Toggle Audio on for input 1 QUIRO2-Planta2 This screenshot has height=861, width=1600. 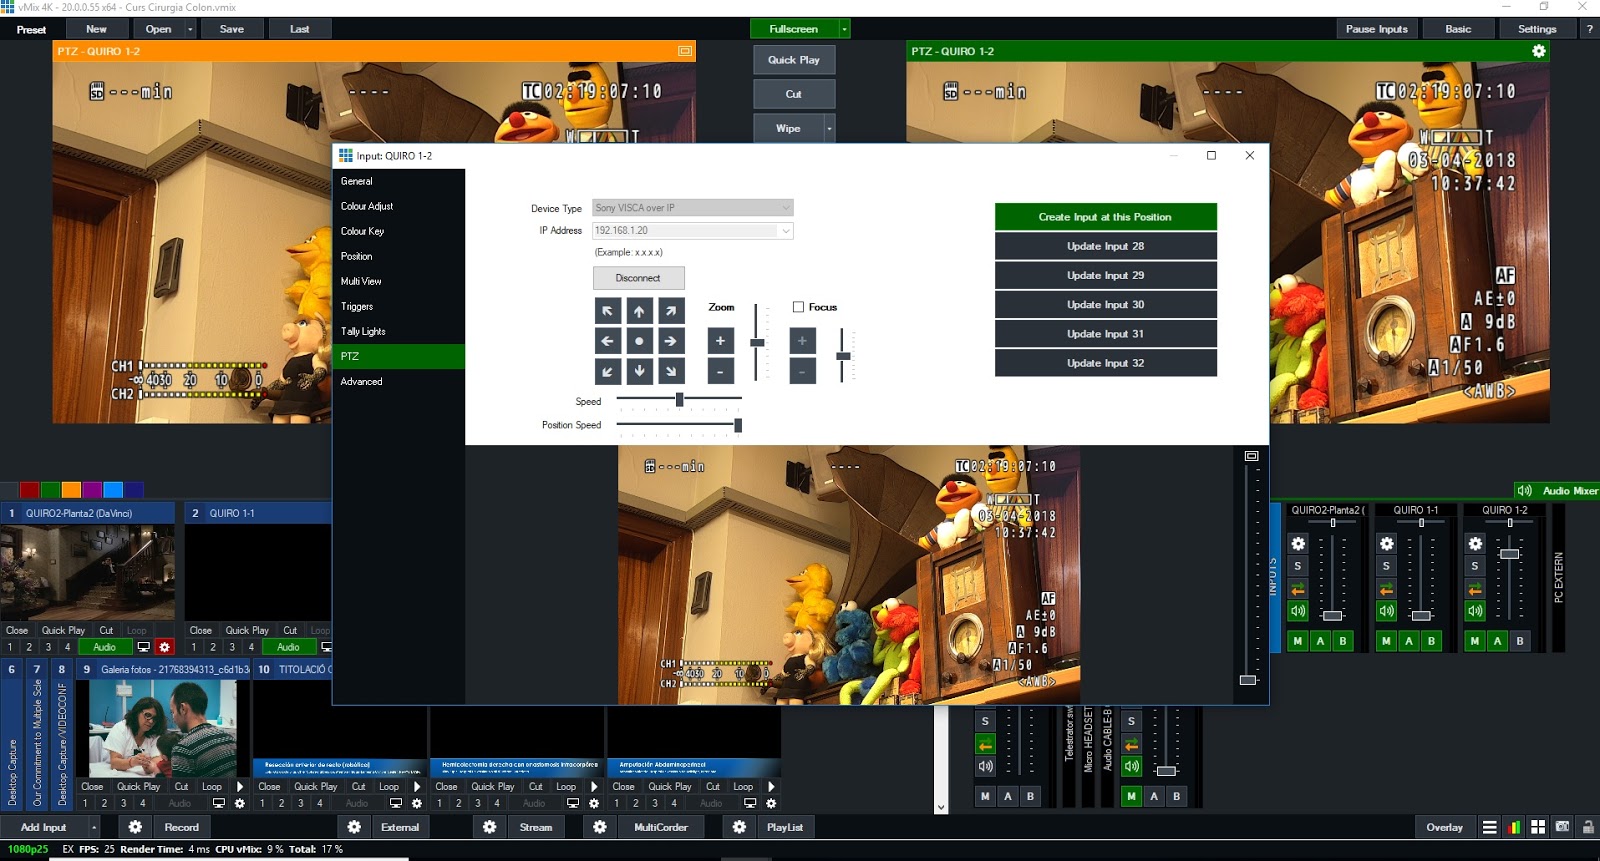(x=105, y=647)
